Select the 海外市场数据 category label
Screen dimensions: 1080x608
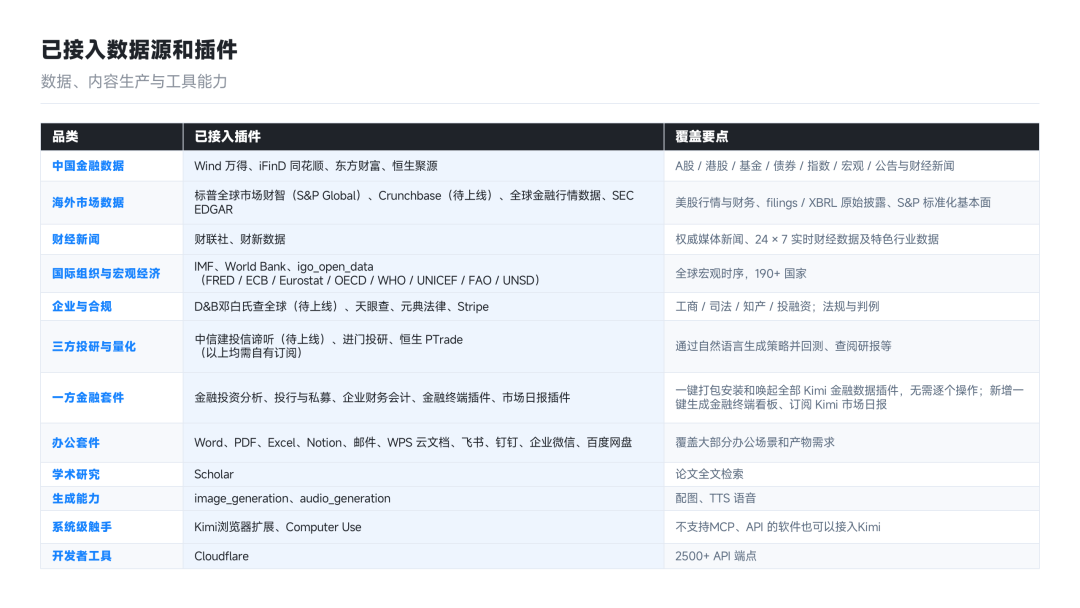coord(88,202)
